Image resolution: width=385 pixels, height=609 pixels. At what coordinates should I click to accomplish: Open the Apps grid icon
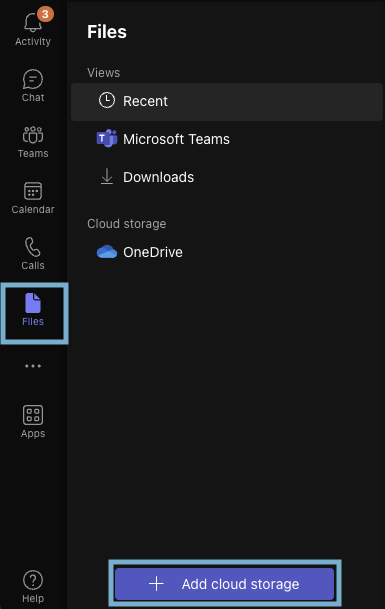click(33, 415)
